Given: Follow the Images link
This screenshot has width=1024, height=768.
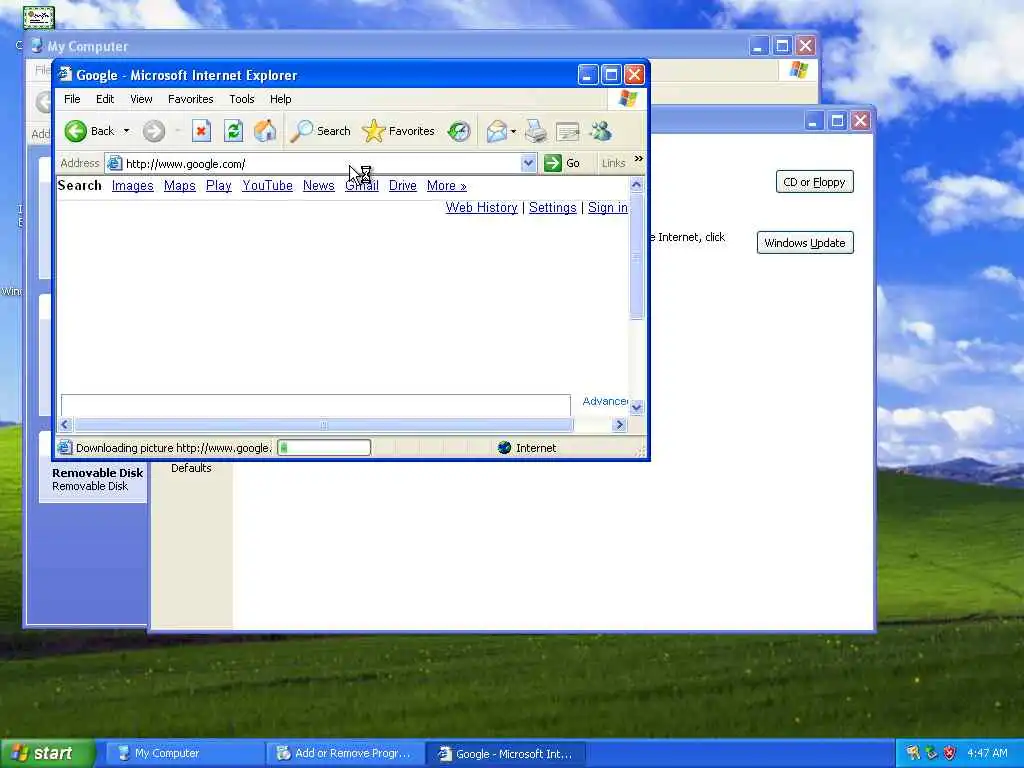Looking at the screenshot, I should pyautogui.click(x=133, y=186).
